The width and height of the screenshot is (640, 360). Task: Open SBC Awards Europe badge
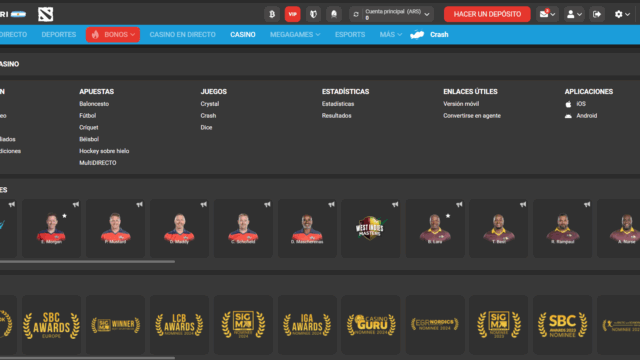51,325
